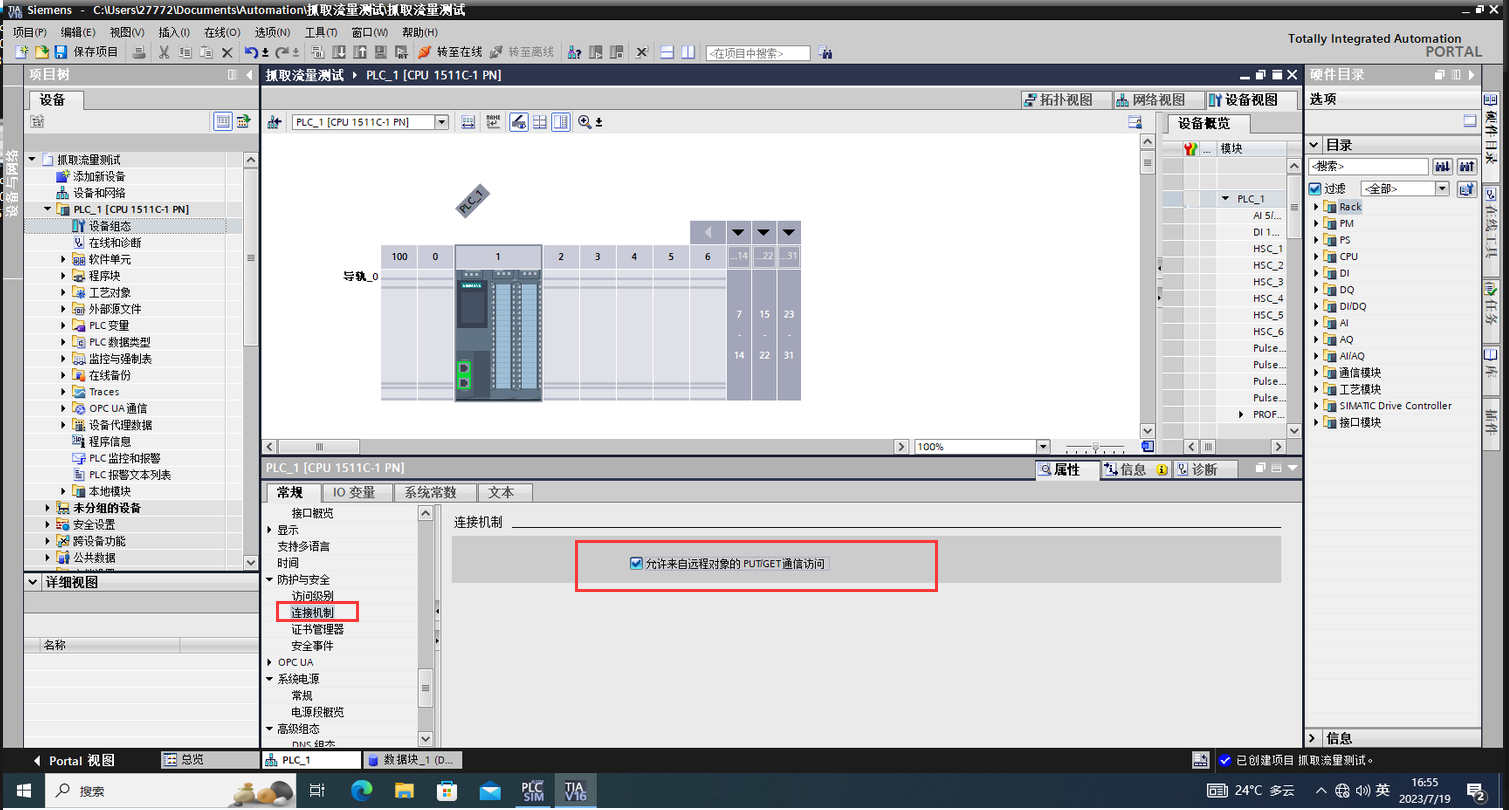Open 数据块_1 editor in bottom bar
The width and height of the screenshot is (1509, 810).
coord(411,760)
